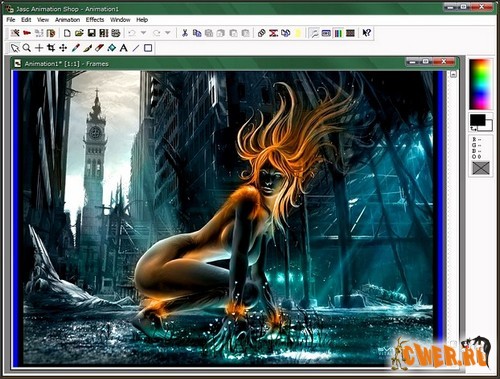The height and width of the screenshot is (379, 500).
Task: Click the last grayed paste icon
Action: [245, 33]
